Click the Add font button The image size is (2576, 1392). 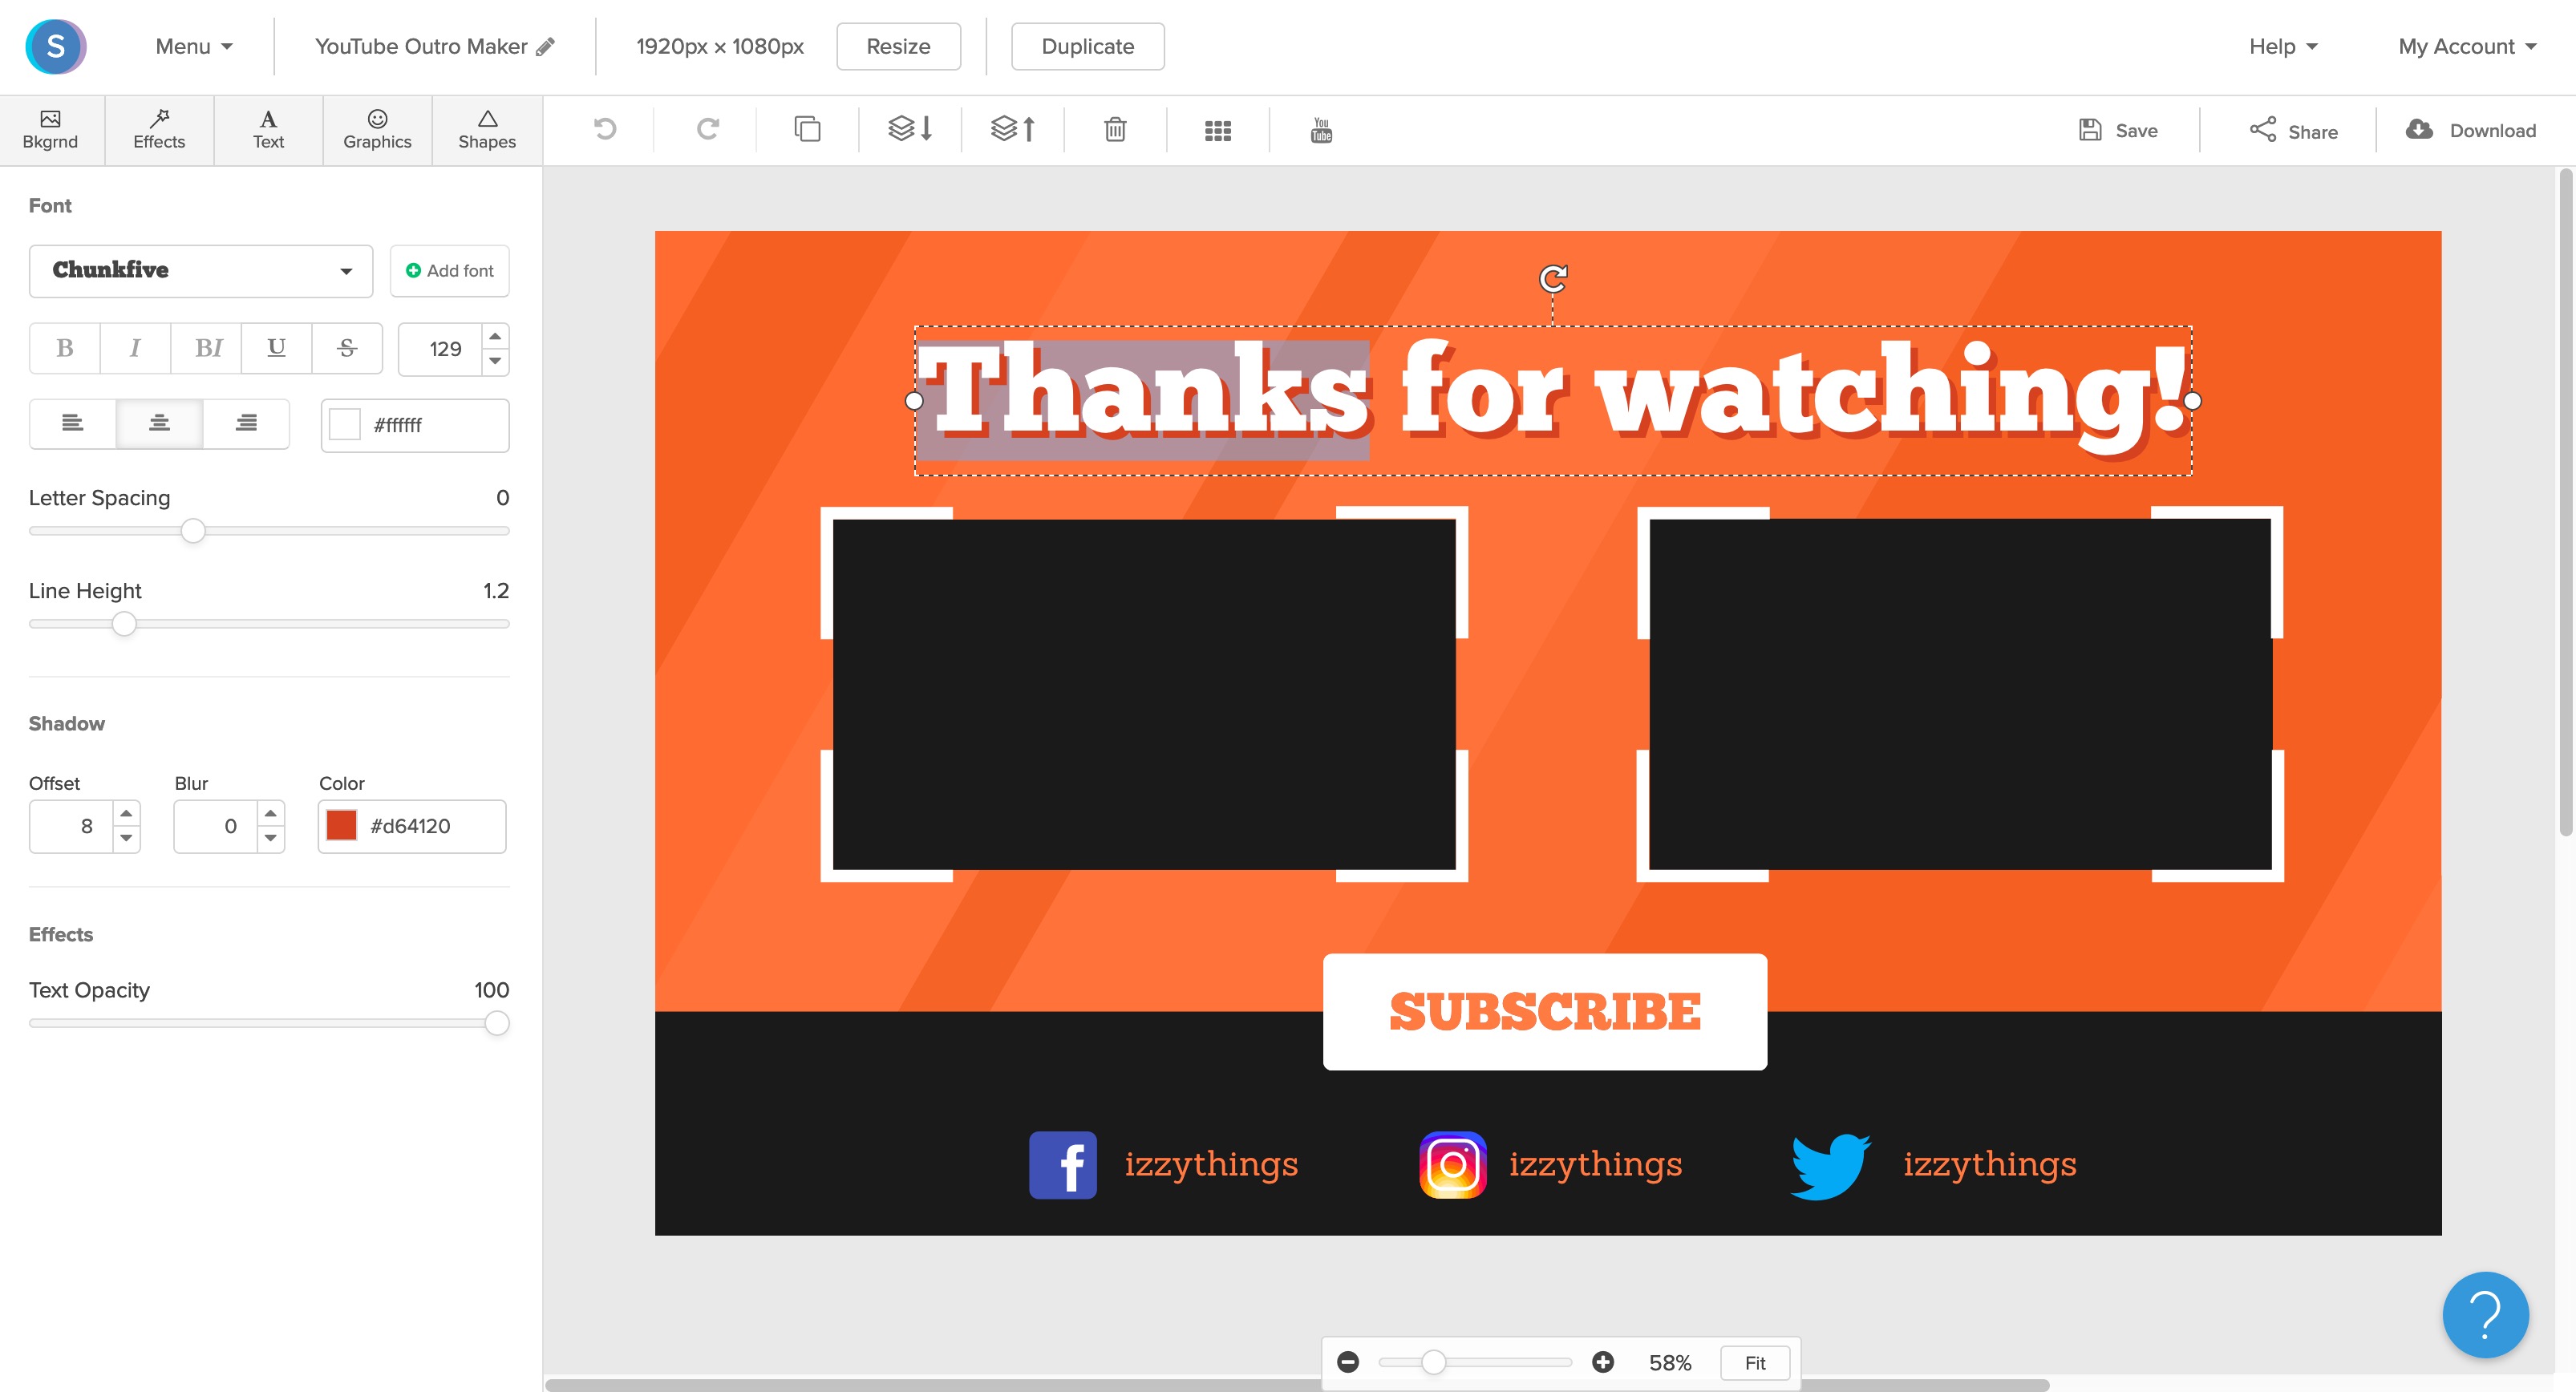click(449, 270)
